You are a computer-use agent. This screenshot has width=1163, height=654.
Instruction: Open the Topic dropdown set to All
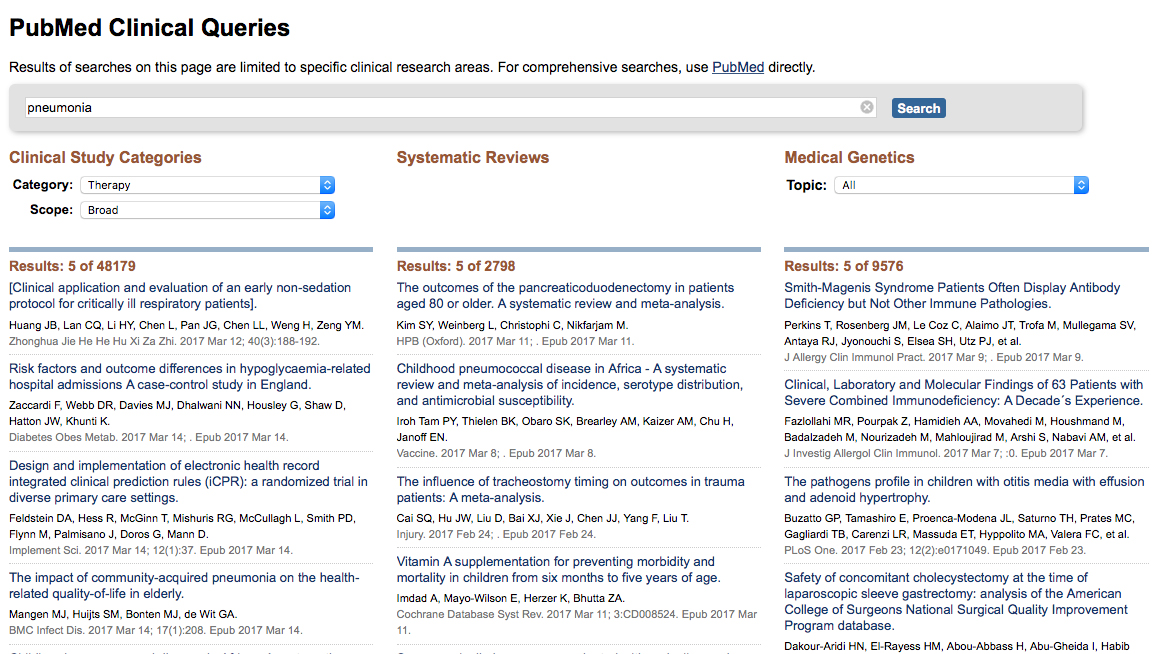click(961, 185)
